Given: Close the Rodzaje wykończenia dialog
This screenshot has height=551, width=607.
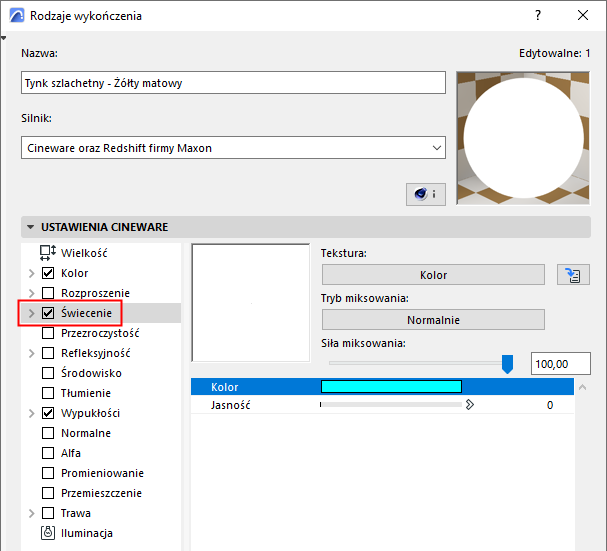Looking at the screenshot, I should [583, 15].
